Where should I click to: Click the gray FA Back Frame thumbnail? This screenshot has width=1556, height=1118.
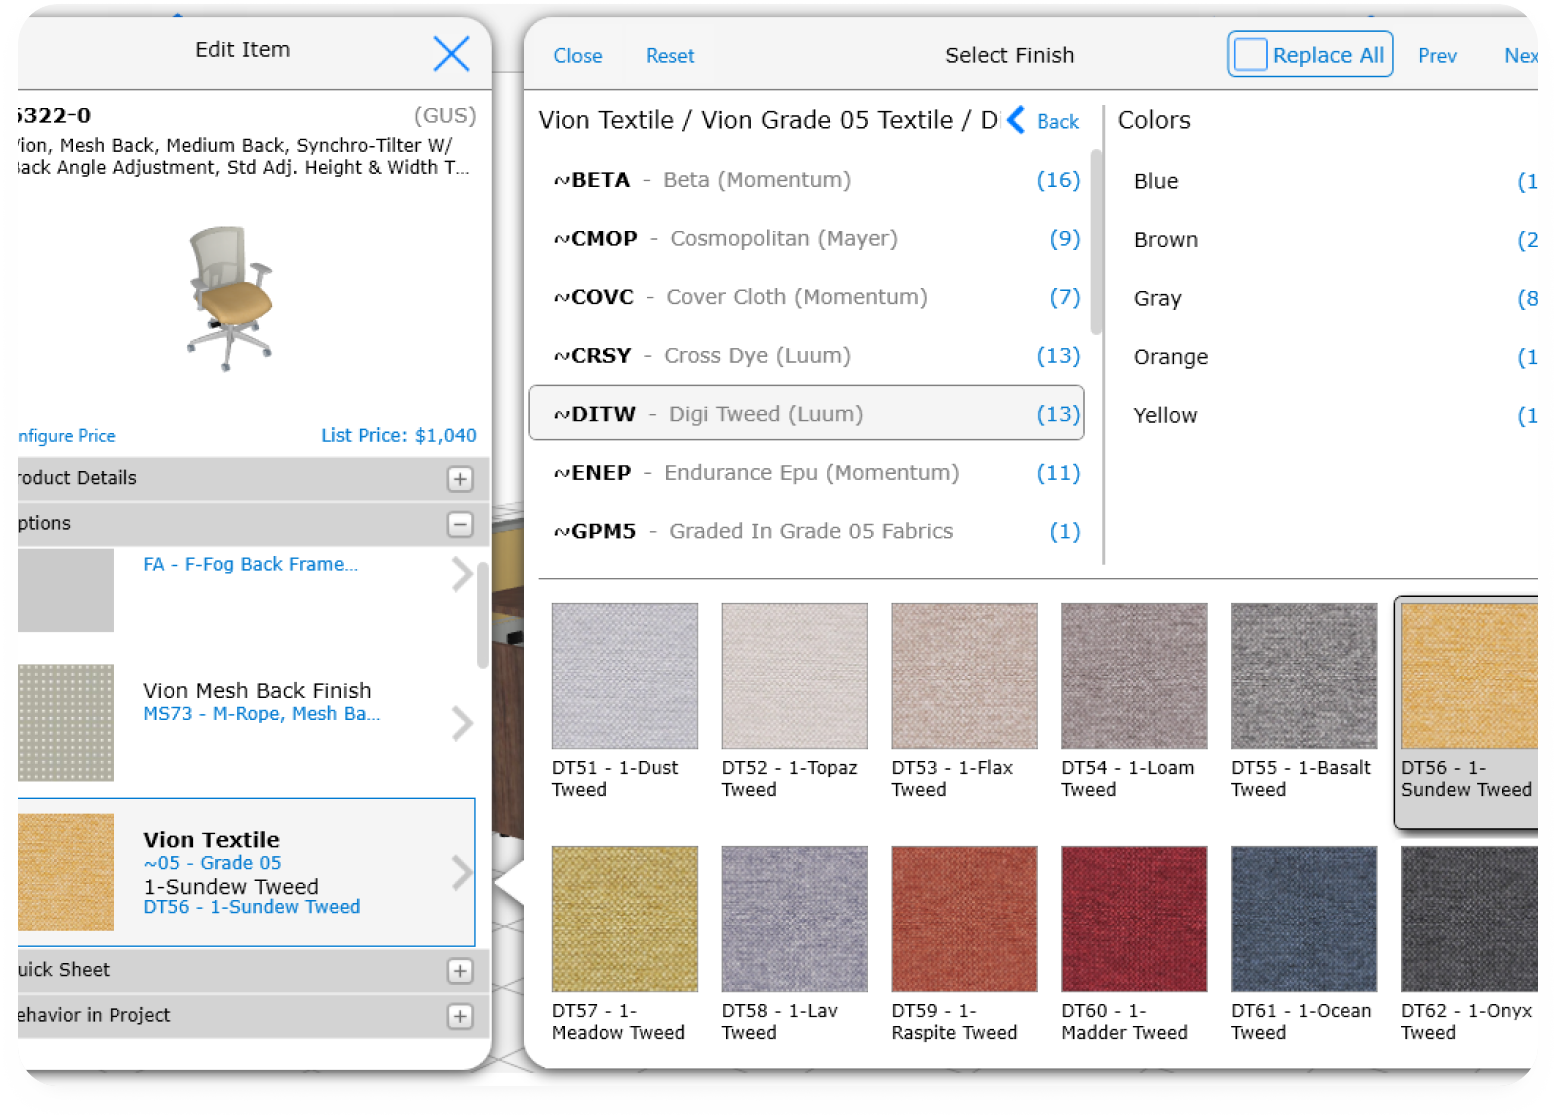[x=66, y=590]
